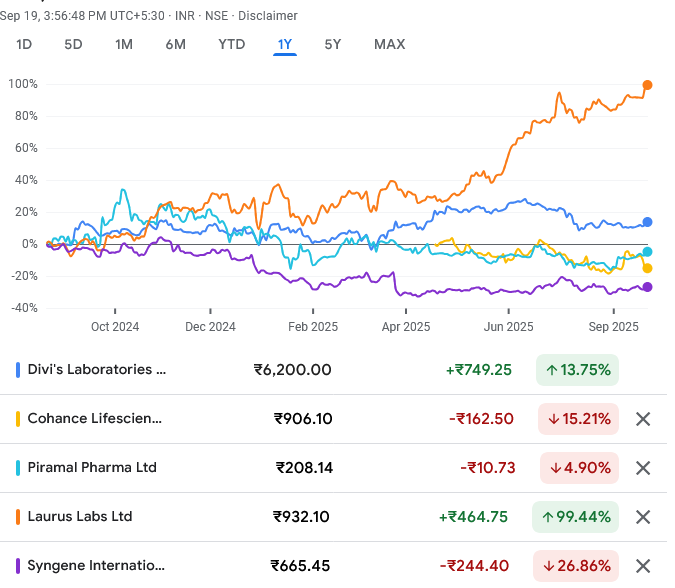Click the blue Divi's endpoint marker
Image resolution: width=675 pixels, height=588 pixels.
point(648,222)
